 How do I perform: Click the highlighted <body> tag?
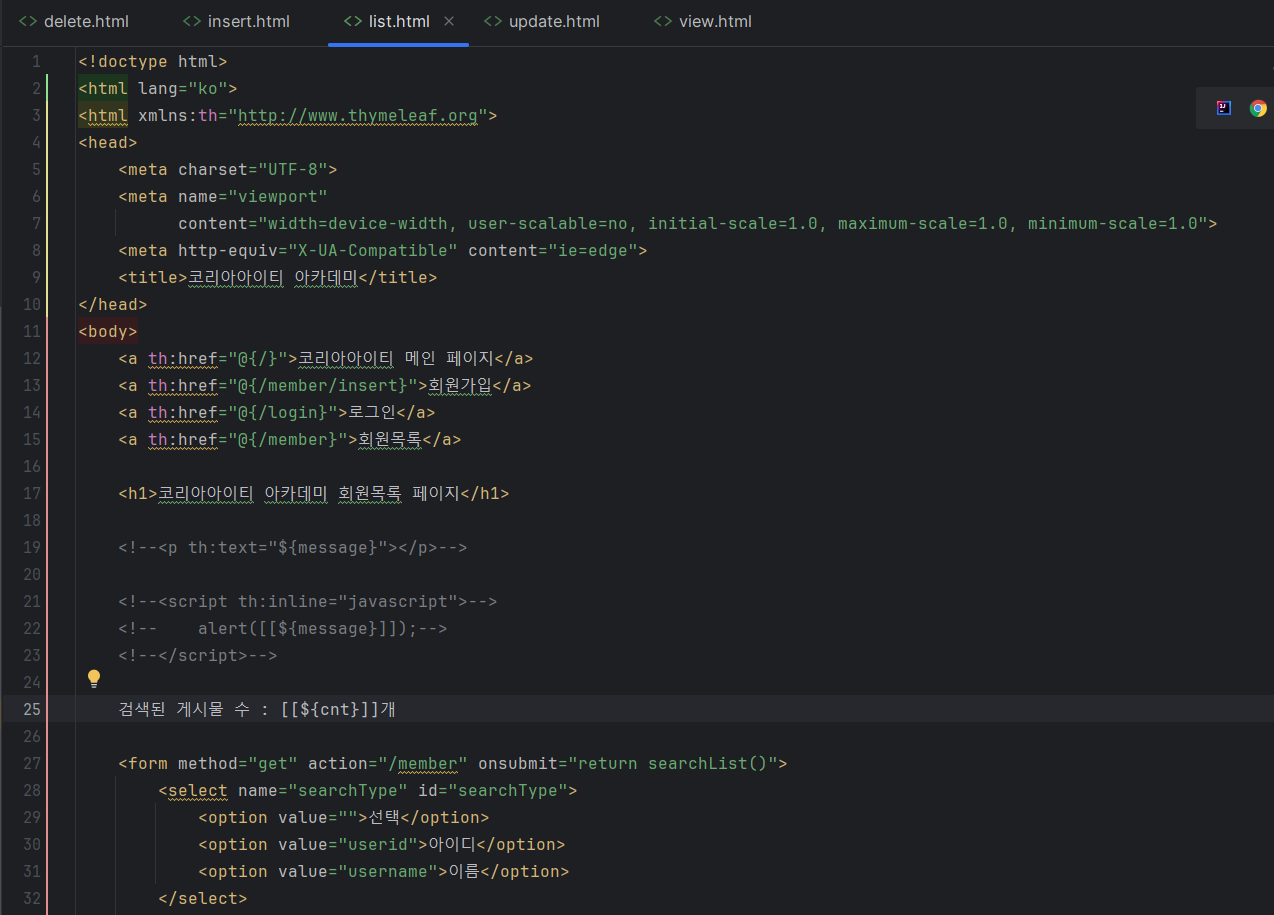108,331
